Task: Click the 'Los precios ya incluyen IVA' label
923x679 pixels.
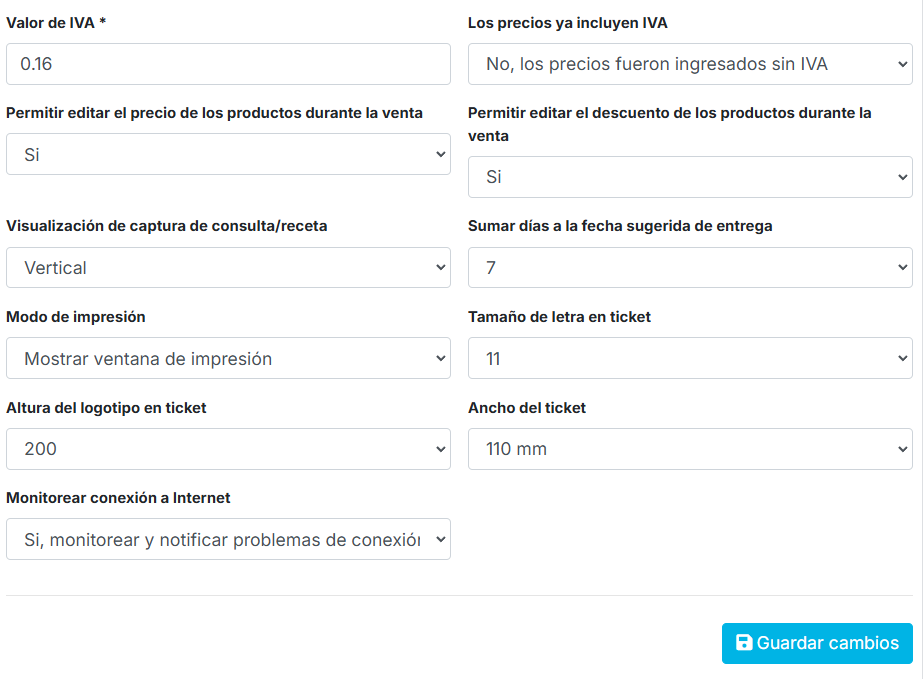Action: [567, 23]
